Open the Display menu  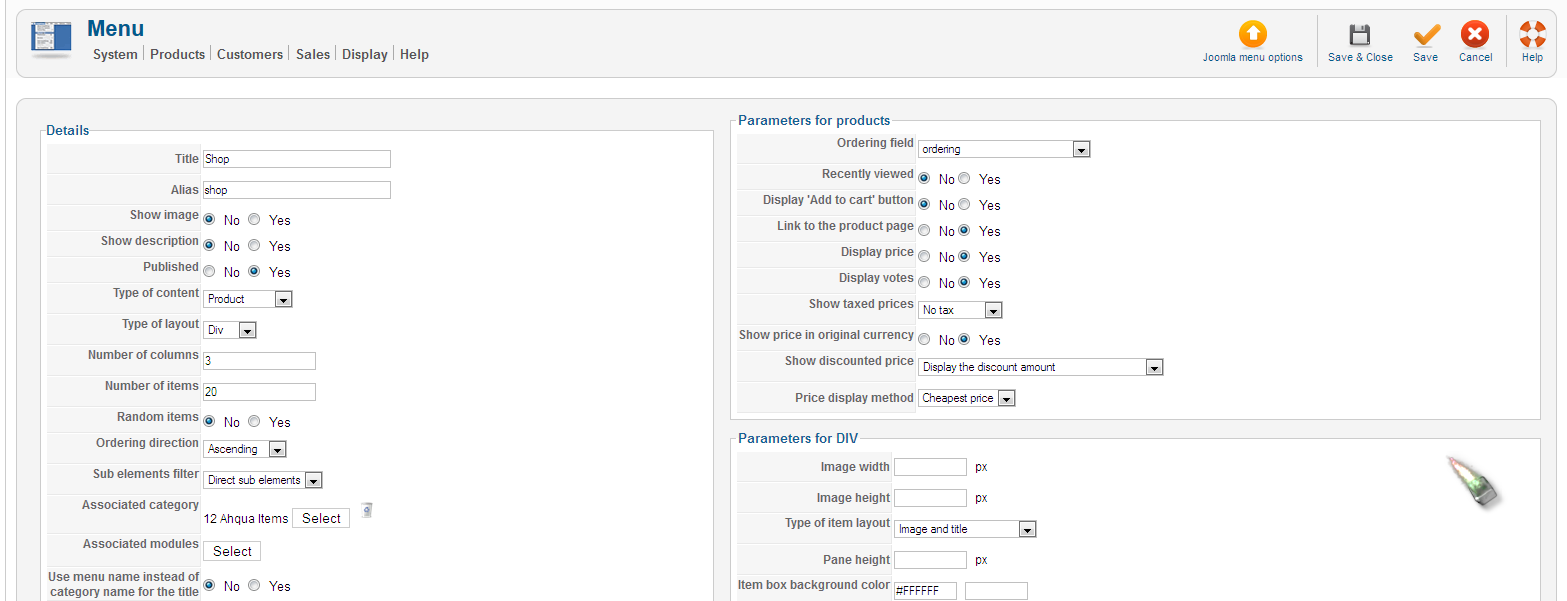click(x=364, y=55)
